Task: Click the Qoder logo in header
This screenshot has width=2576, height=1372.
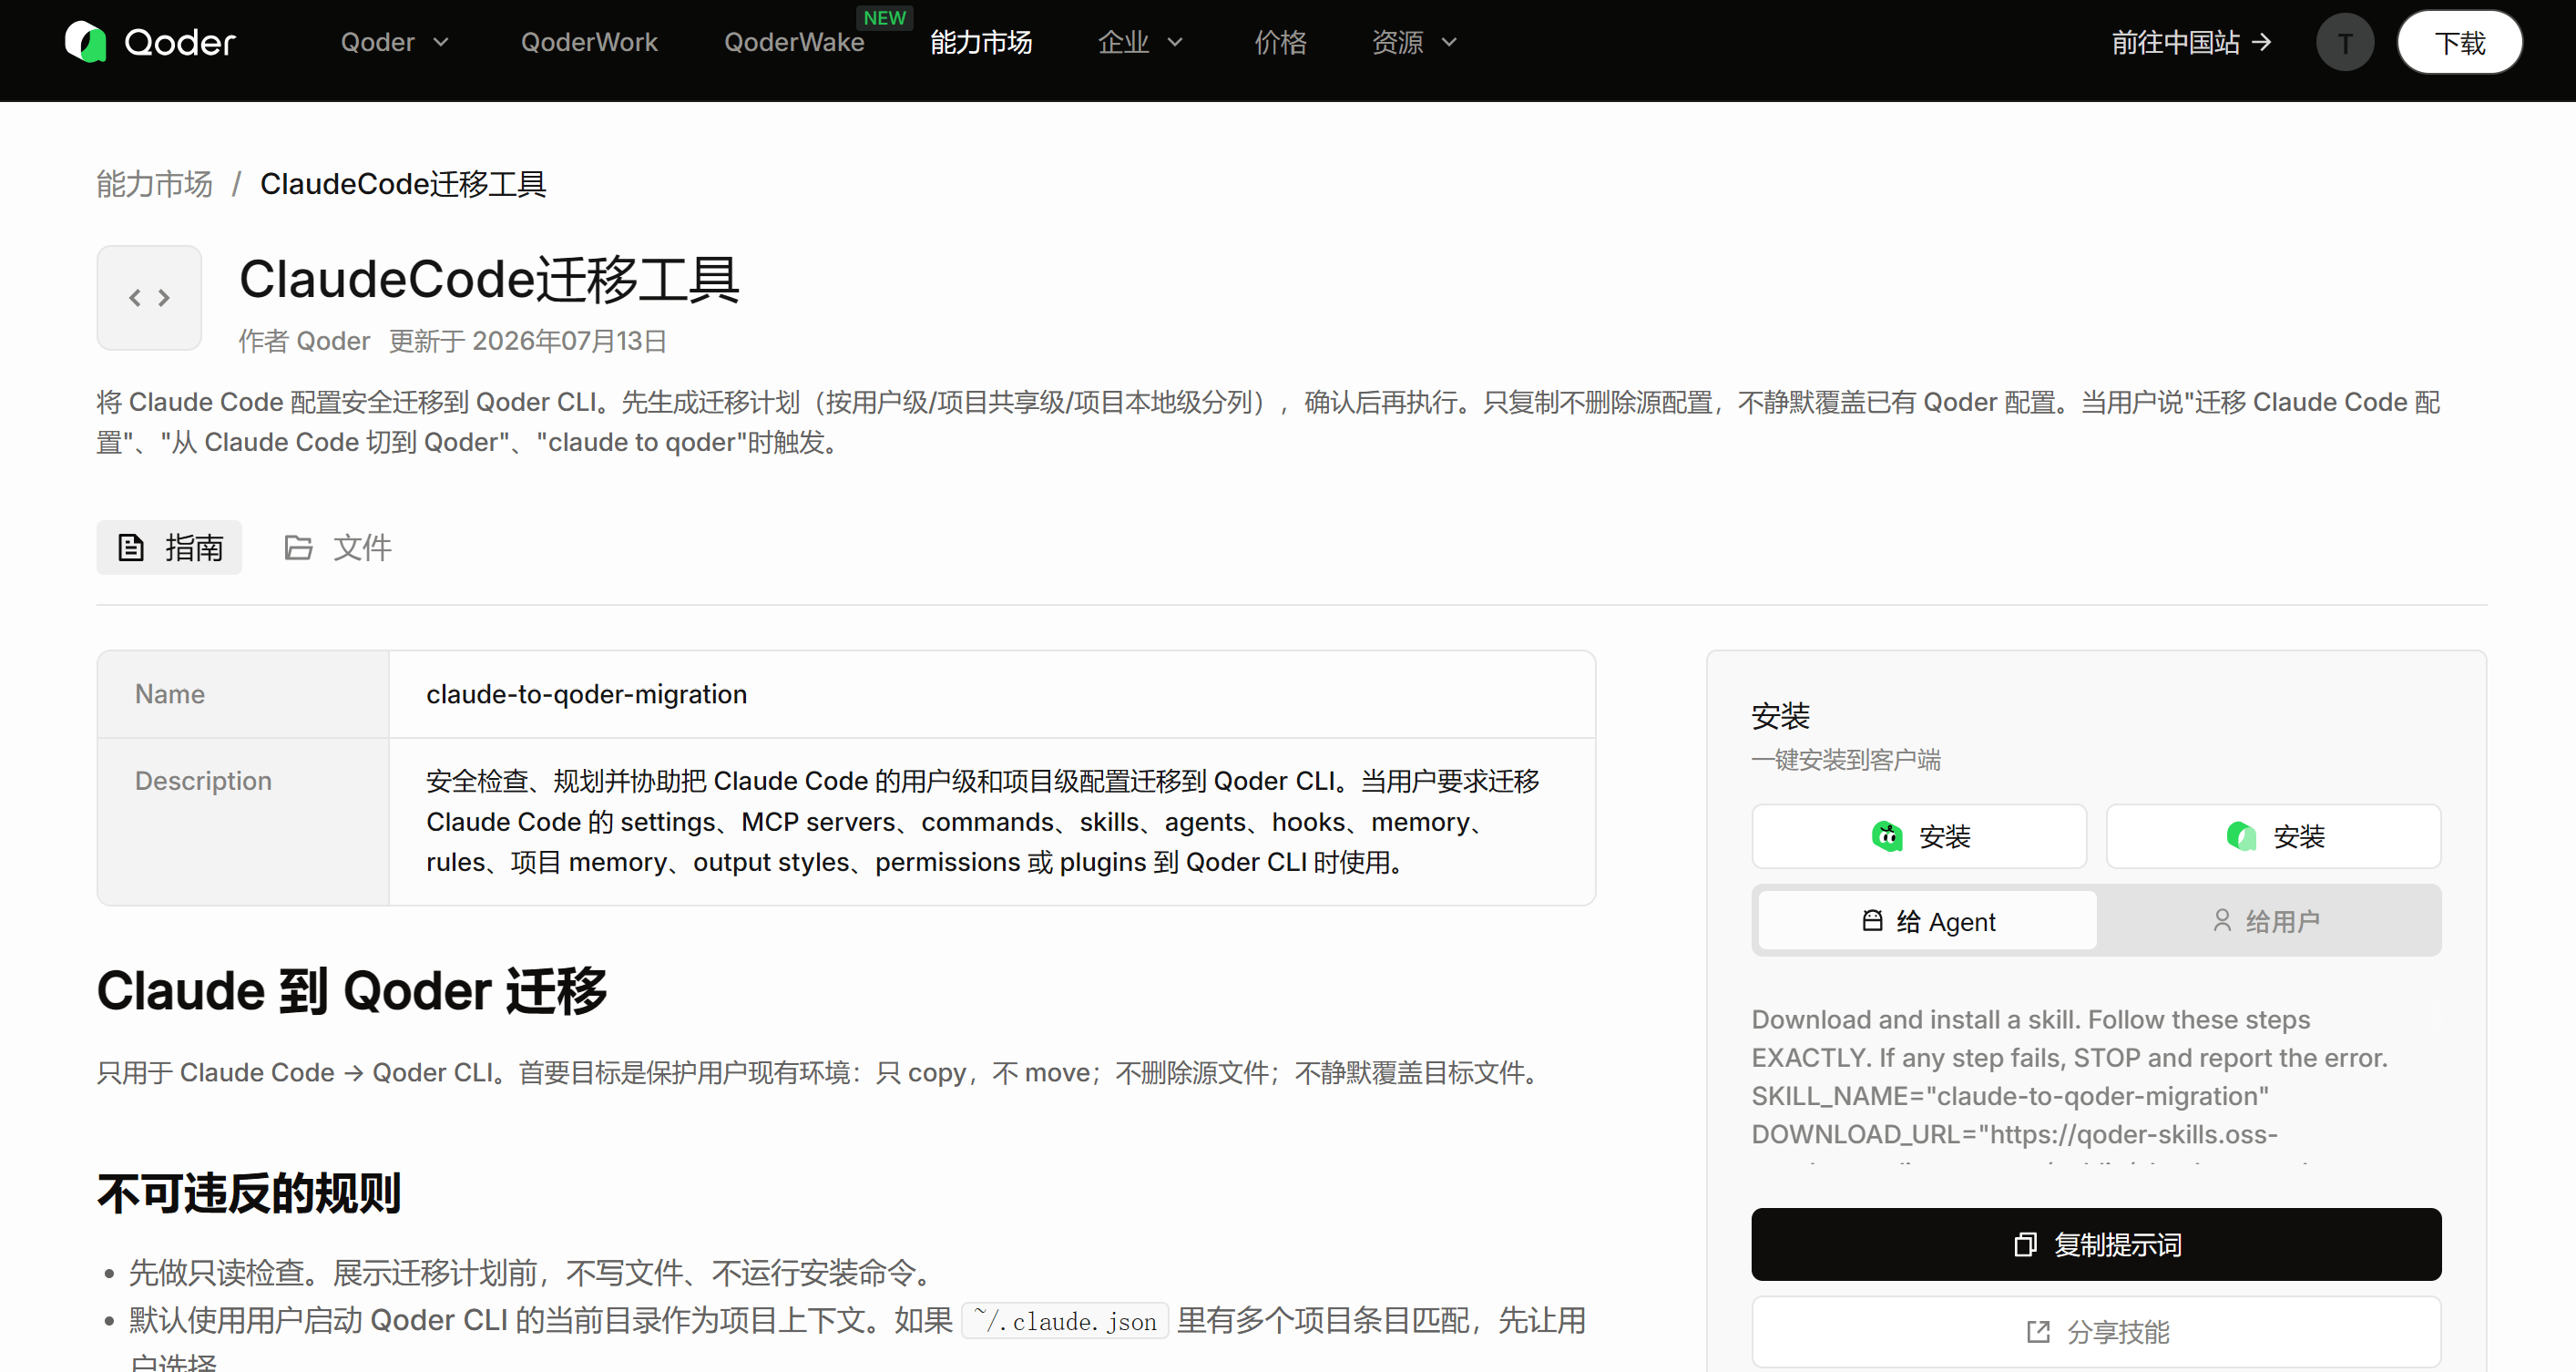Action: [150, 42]
